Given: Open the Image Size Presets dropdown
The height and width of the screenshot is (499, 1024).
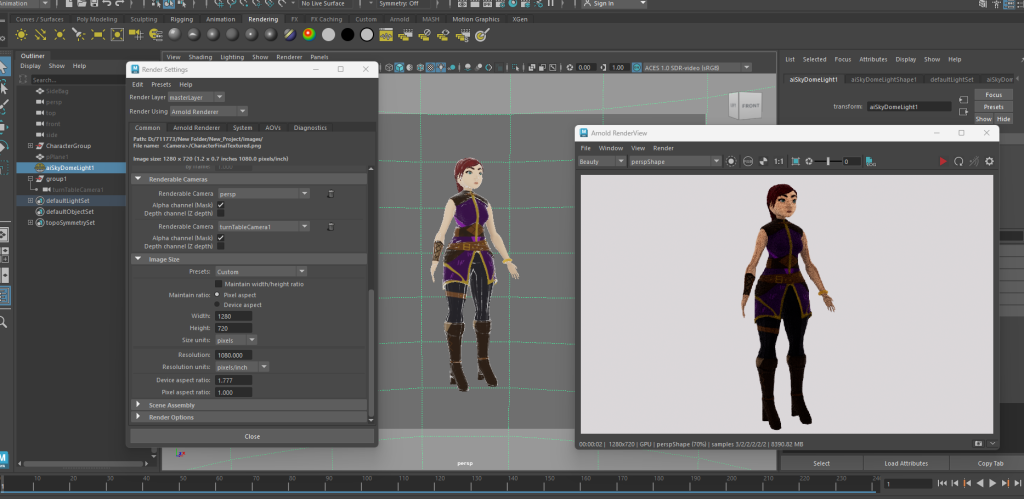Looking at the screenshot, I should click(x=261, y=271).
